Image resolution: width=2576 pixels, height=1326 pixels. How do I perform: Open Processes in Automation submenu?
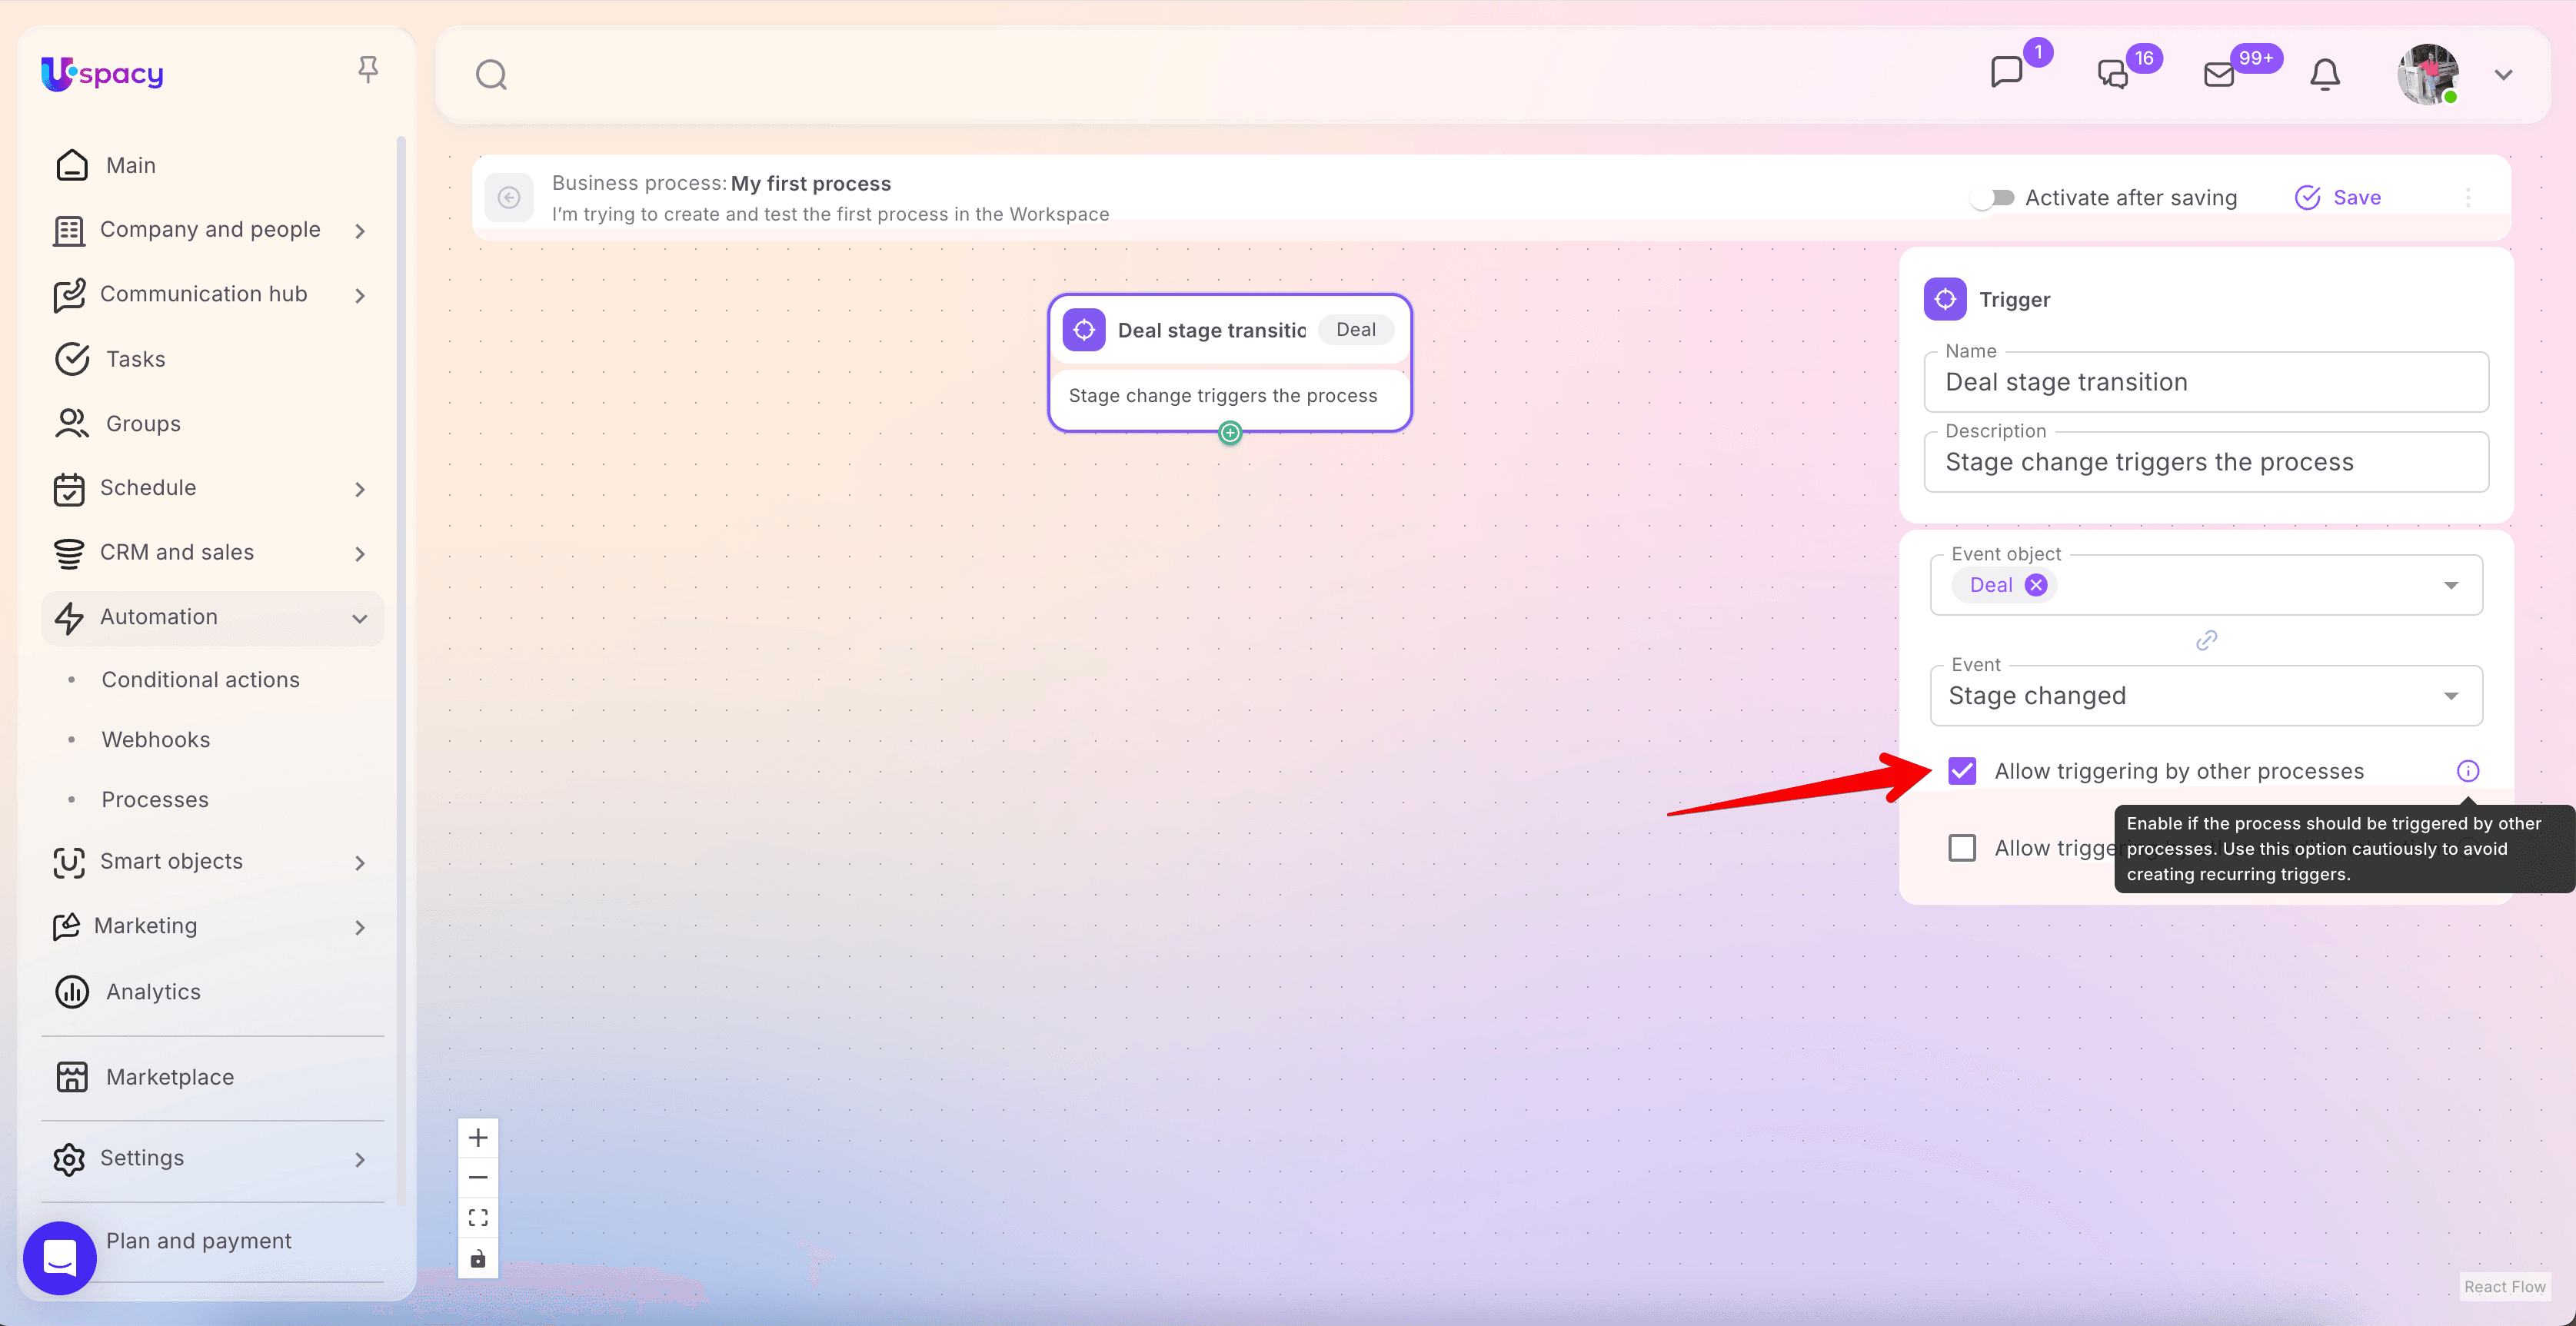click(155, 800)
